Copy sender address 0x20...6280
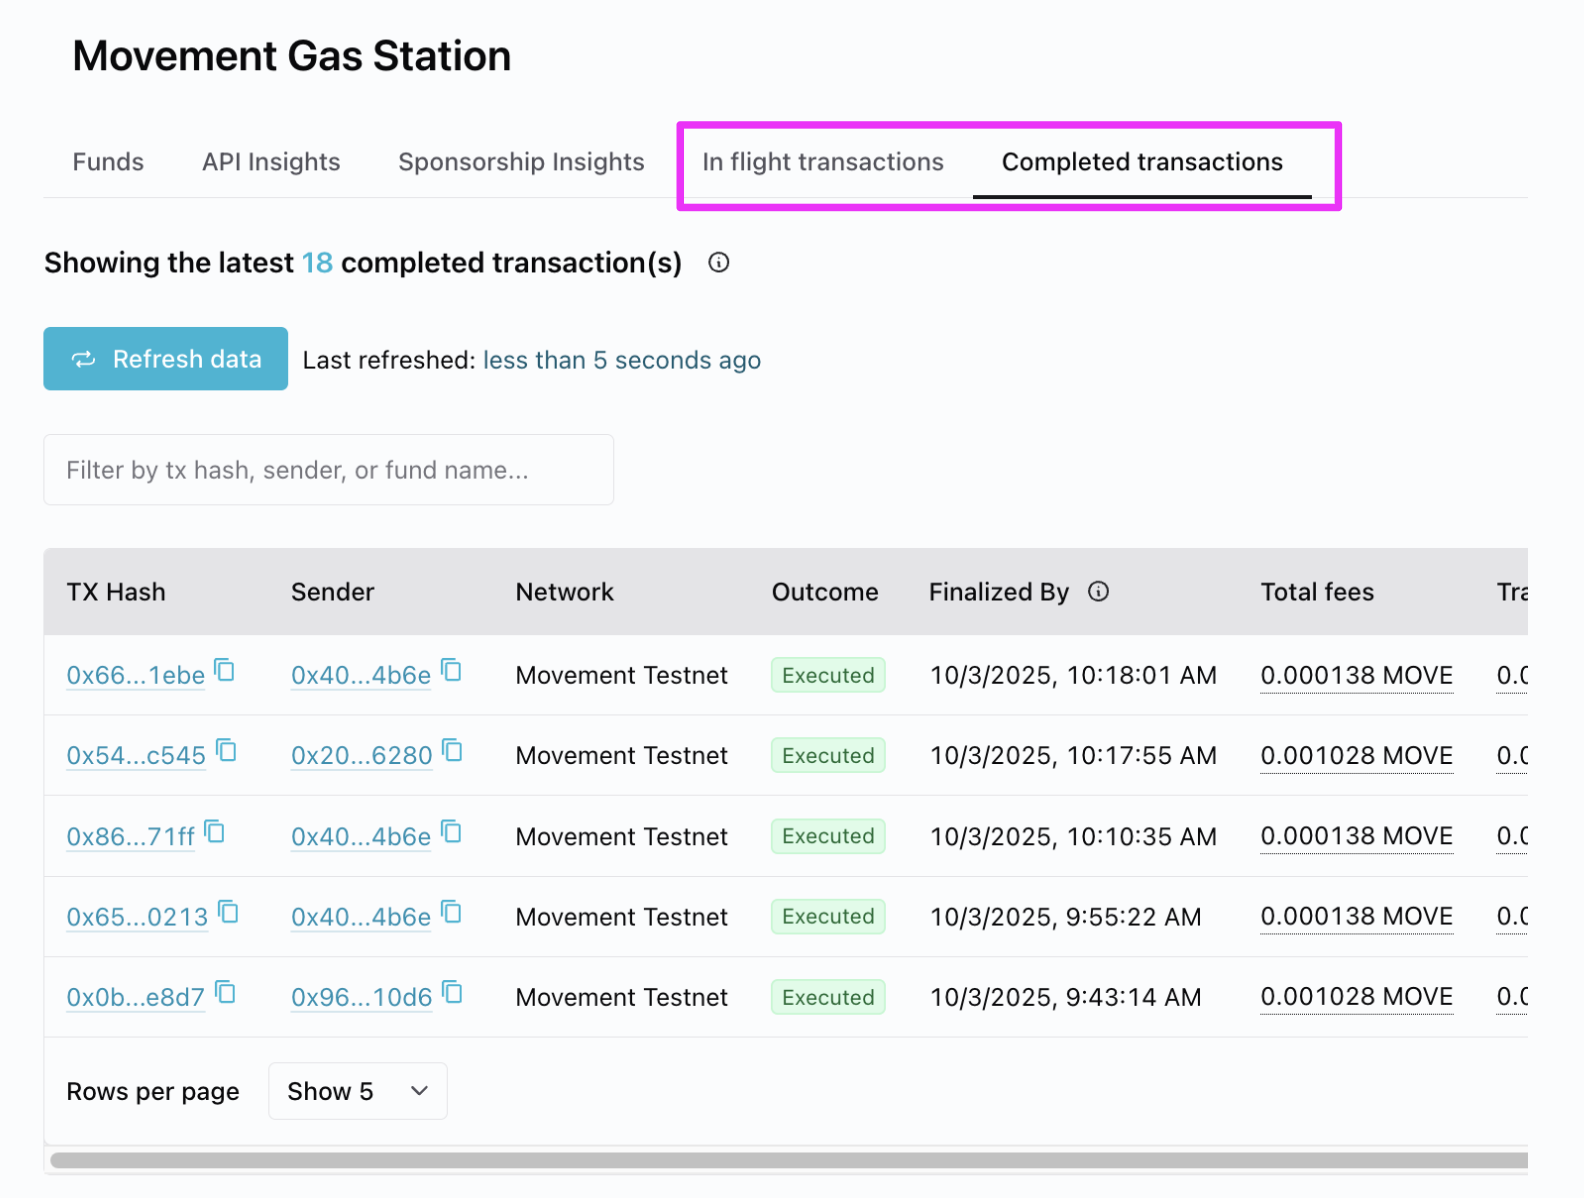This screenshot has width=1584, height=1198. (x=453, y=751)
